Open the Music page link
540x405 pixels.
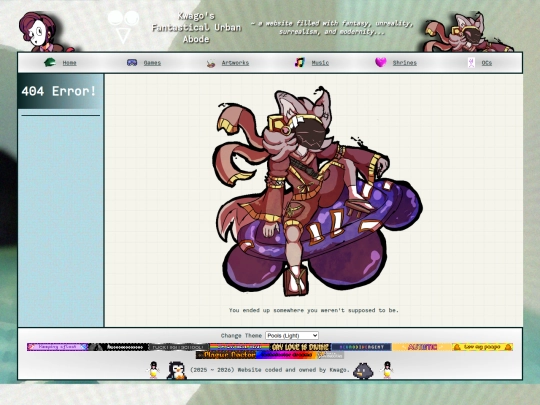pos(320,63)
